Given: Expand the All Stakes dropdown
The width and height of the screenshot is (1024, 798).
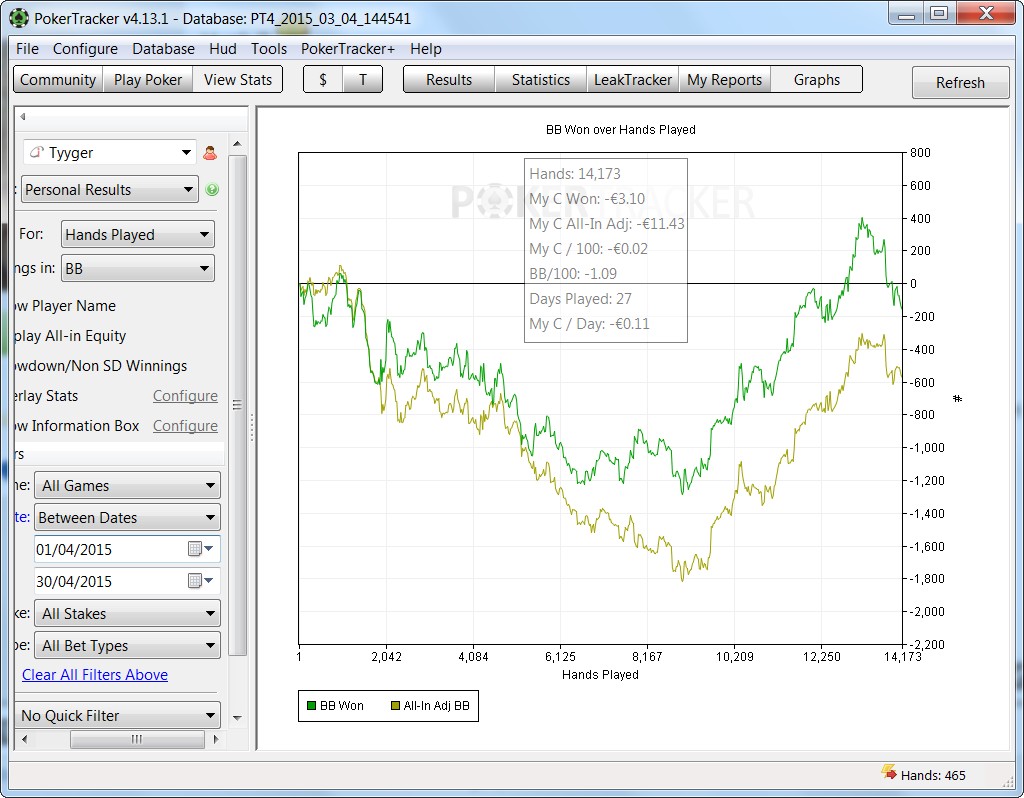Looking at the screenshot, I should 127,613.
